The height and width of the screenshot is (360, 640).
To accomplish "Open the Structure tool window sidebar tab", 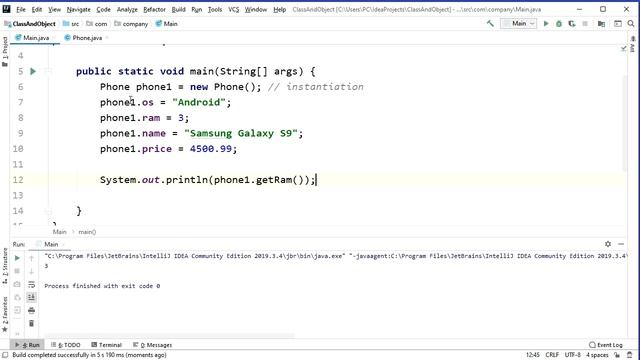I will (x=5, y=266).
